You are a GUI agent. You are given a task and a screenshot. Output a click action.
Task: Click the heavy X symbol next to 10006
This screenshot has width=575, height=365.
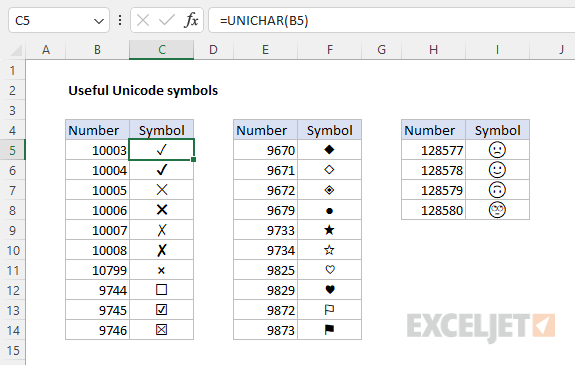tap(162, 210)
